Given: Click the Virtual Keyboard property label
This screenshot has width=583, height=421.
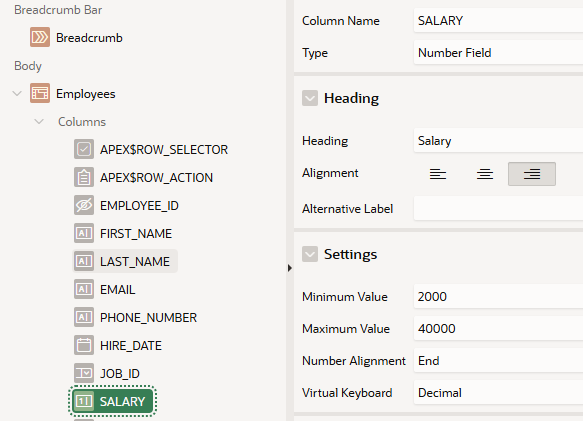Looking at the screenshot, I should pyautogui.click(x=347, y=393).
